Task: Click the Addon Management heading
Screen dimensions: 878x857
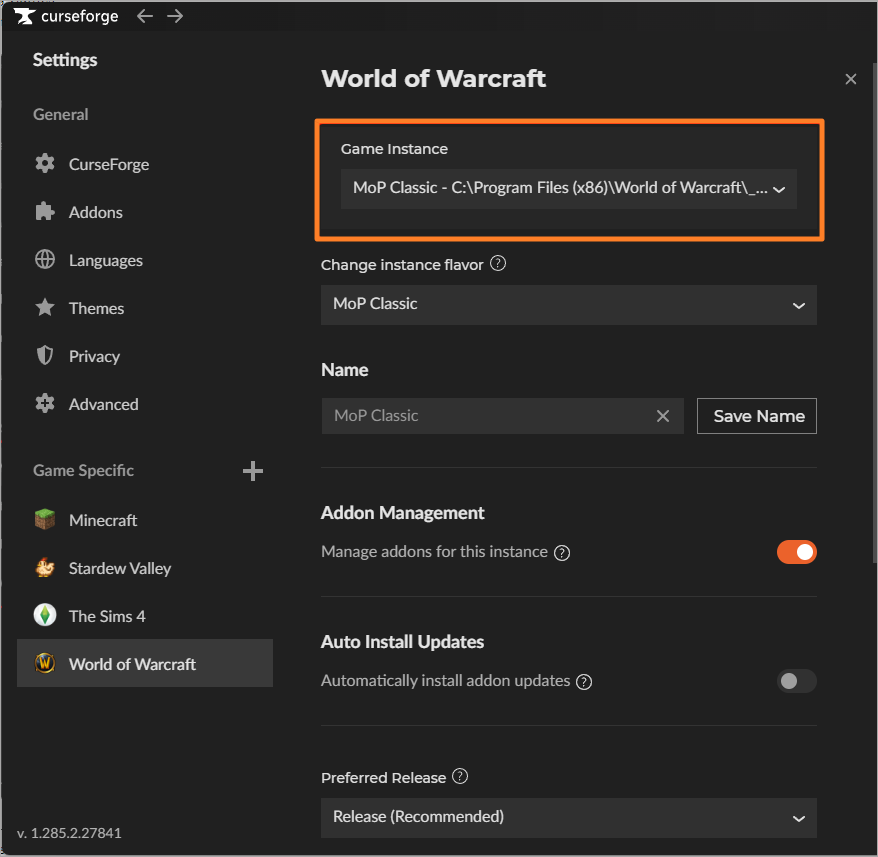Action: pyautogui.click(x=402, y=513)
